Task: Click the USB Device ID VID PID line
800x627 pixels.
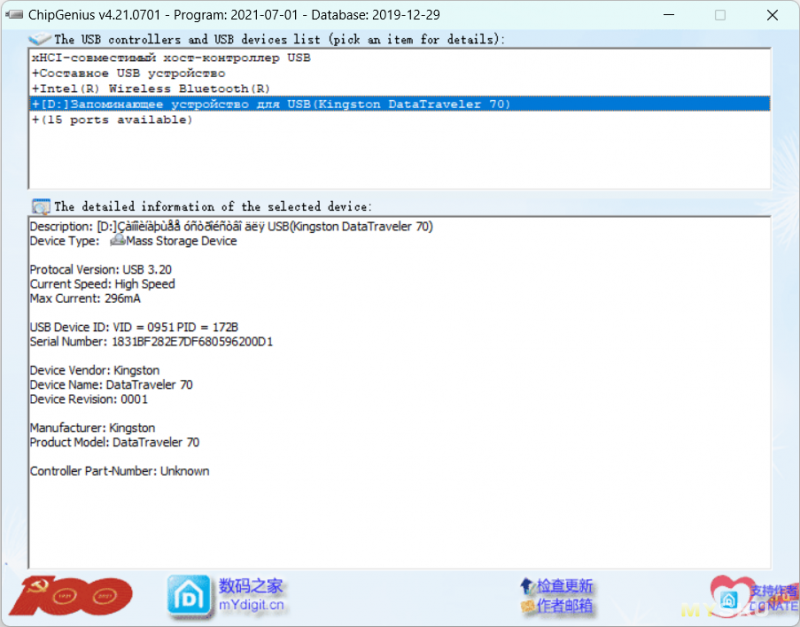Action: point(134,327)
